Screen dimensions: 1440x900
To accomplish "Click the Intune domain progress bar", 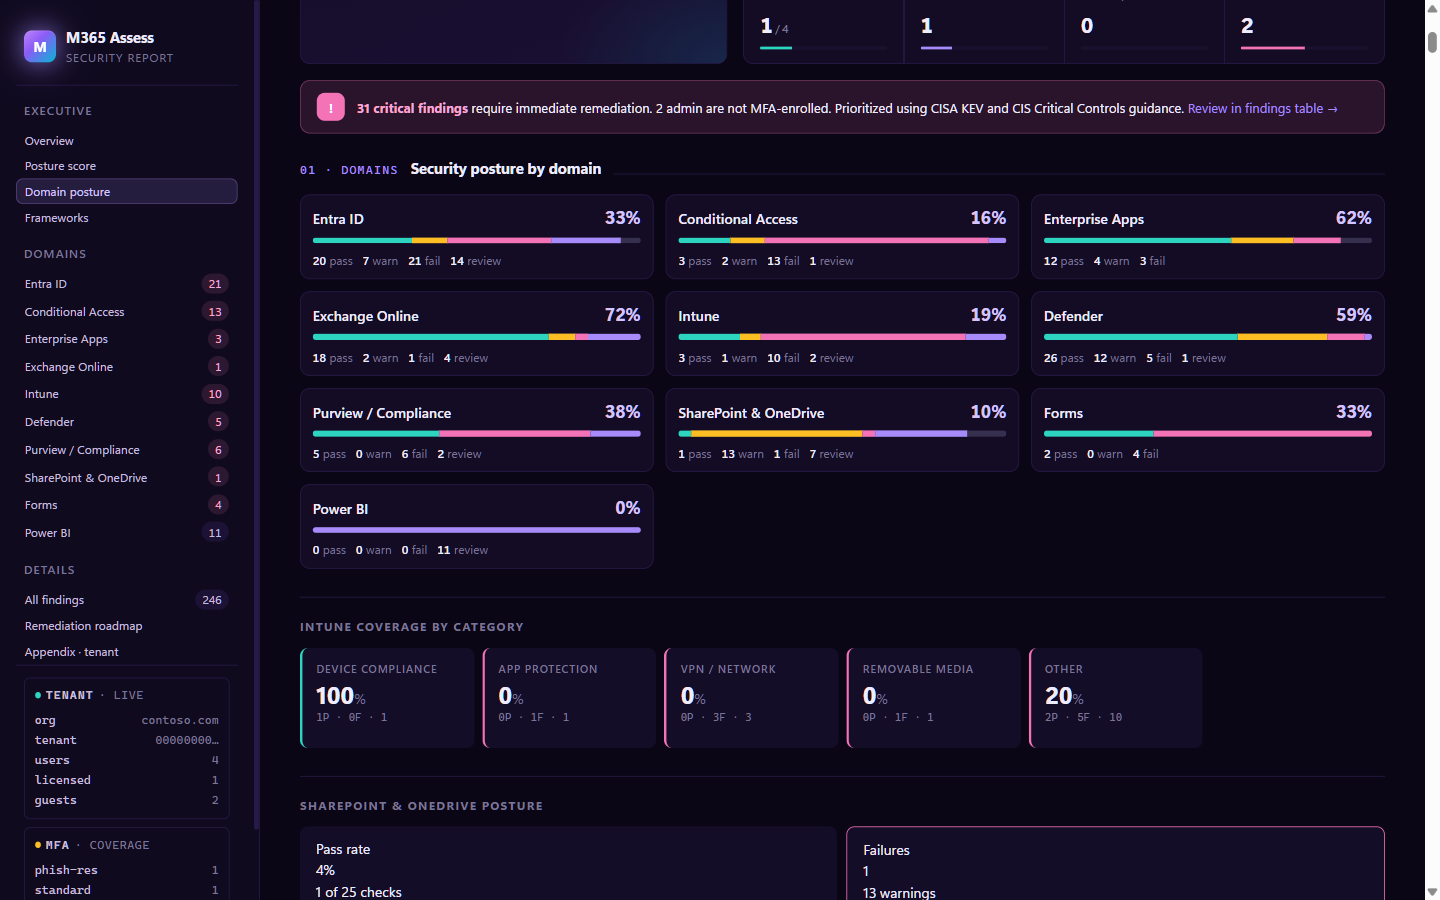I will coord(841,337).
